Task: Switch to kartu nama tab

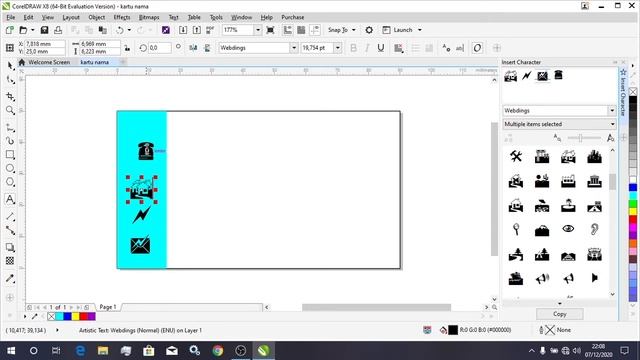Action: (94, 62)
